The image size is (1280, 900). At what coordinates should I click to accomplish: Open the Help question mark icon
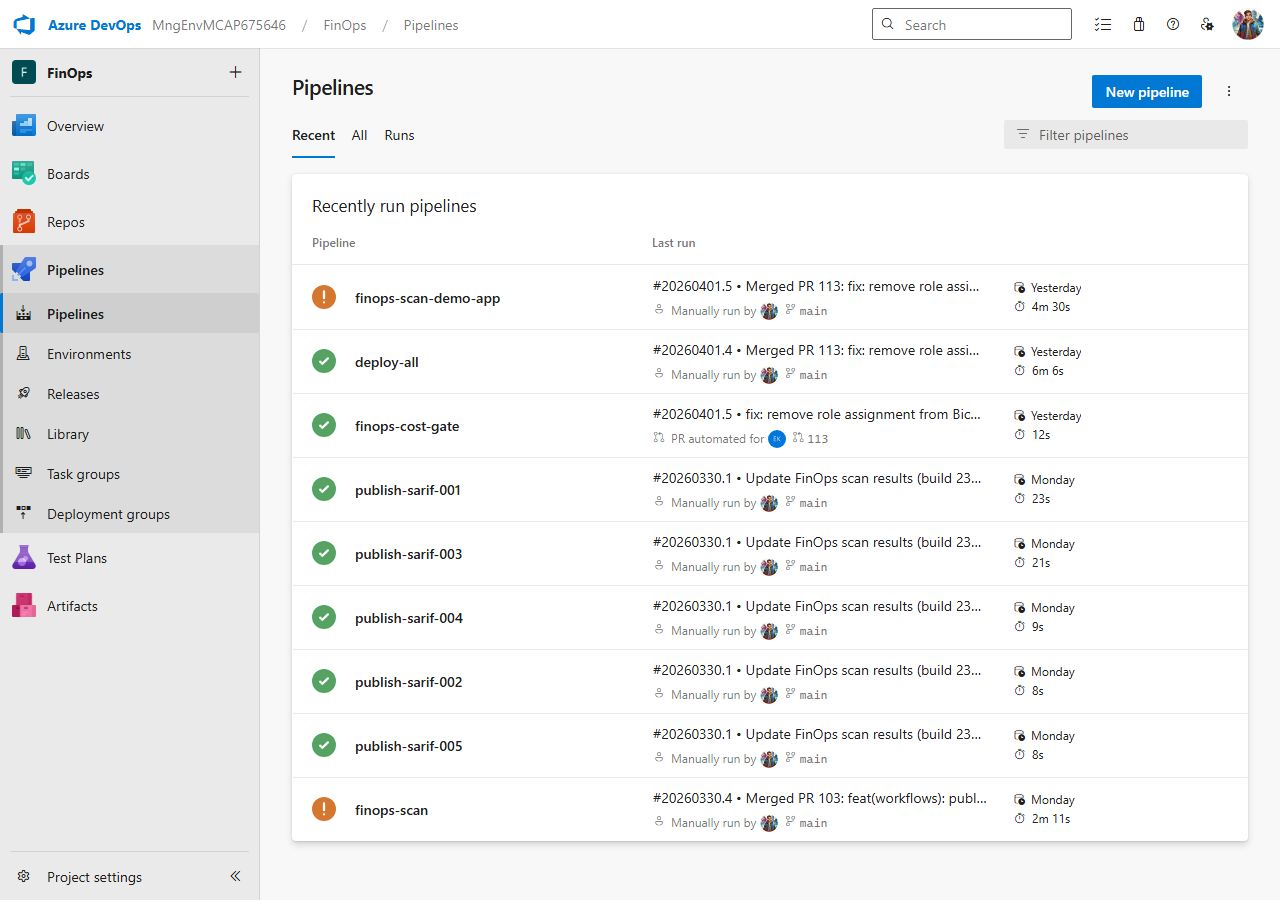point(1173,25)
